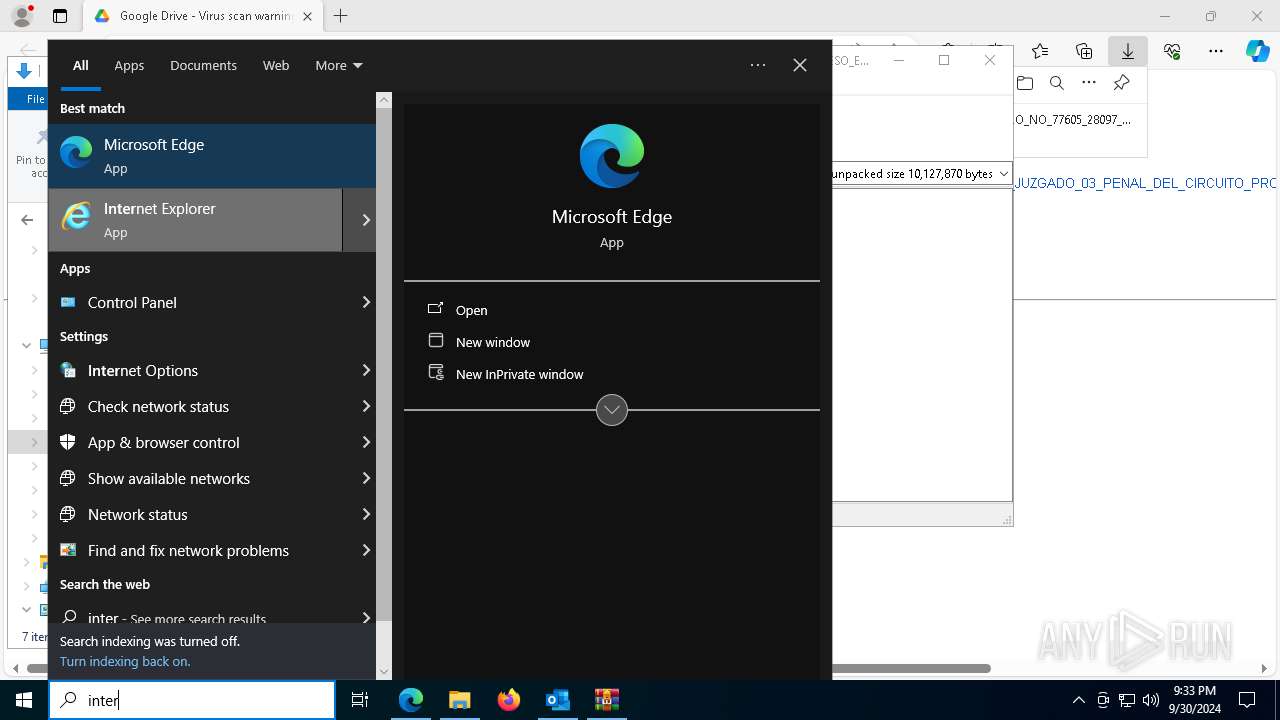Switch to All search filter tab

coord(81,65)
